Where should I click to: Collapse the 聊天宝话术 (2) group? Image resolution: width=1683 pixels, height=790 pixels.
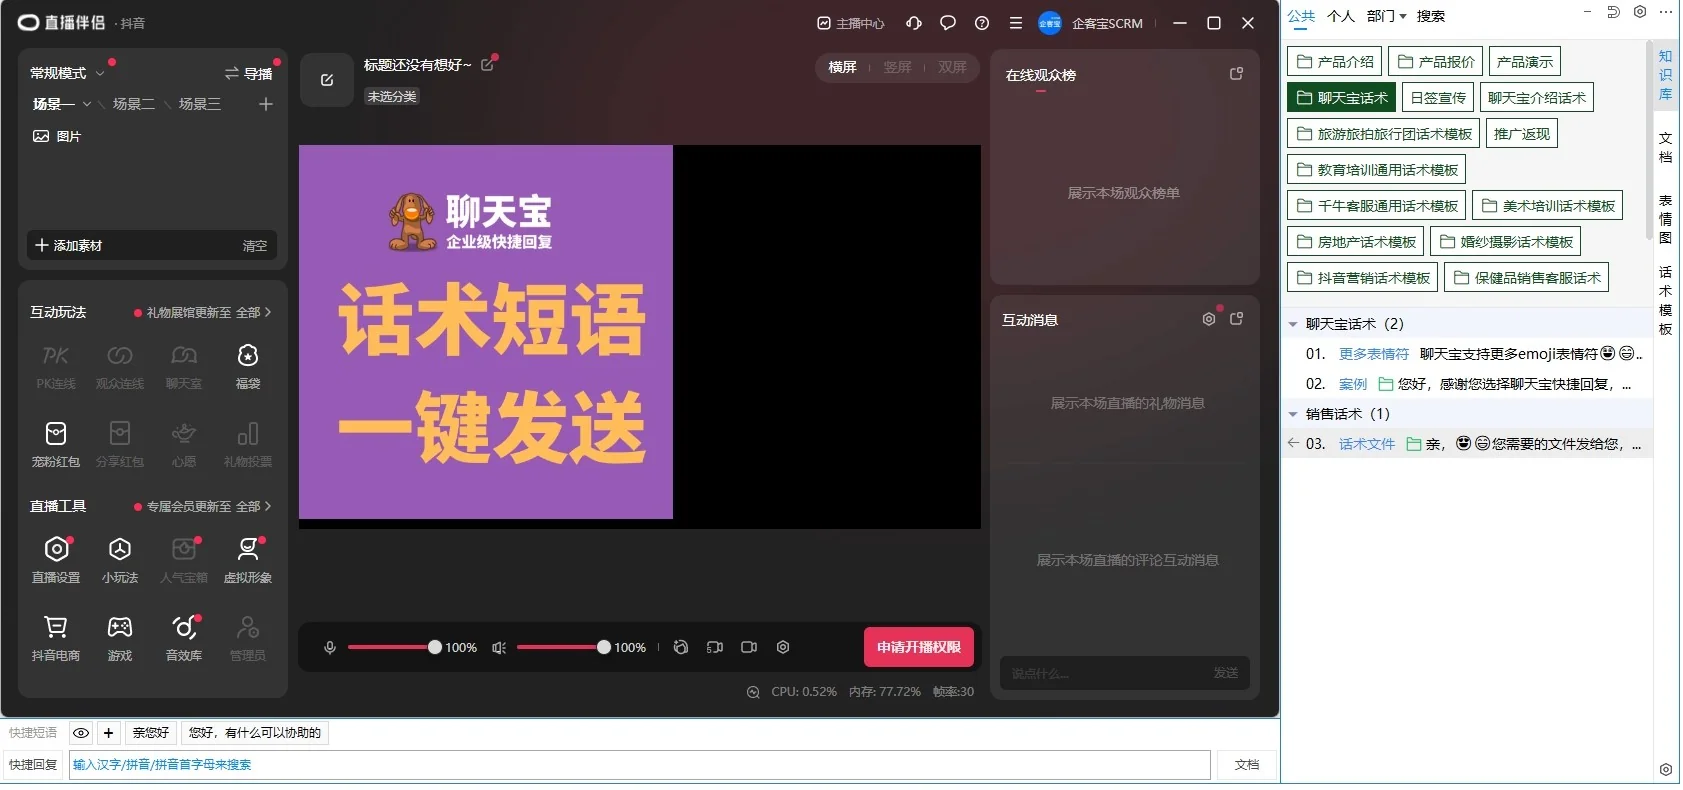coord(1293,324)
